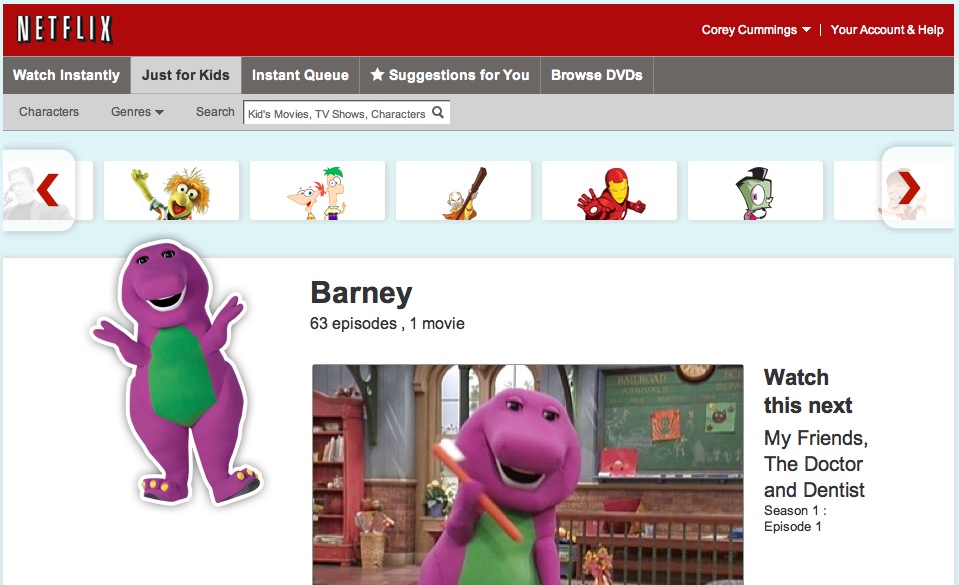Click the magnifying glass search icon
Screen dimensions: 959x585
click(x=438, y=113)
